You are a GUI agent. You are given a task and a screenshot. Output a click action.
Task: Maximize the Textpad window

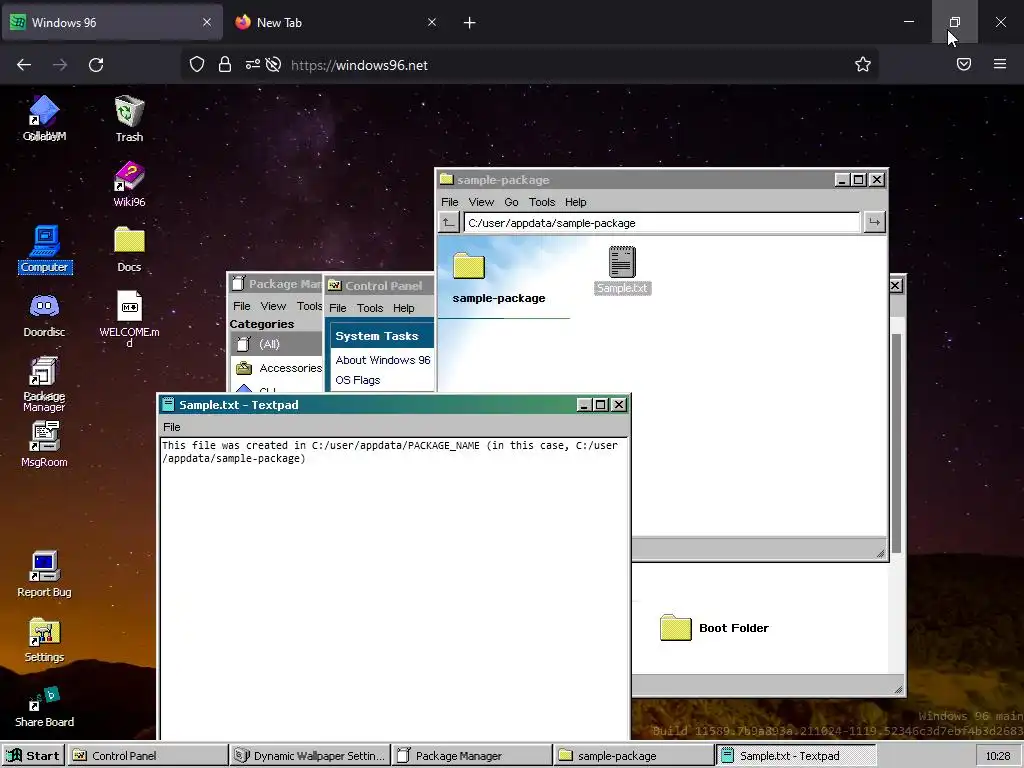point(601,405)
